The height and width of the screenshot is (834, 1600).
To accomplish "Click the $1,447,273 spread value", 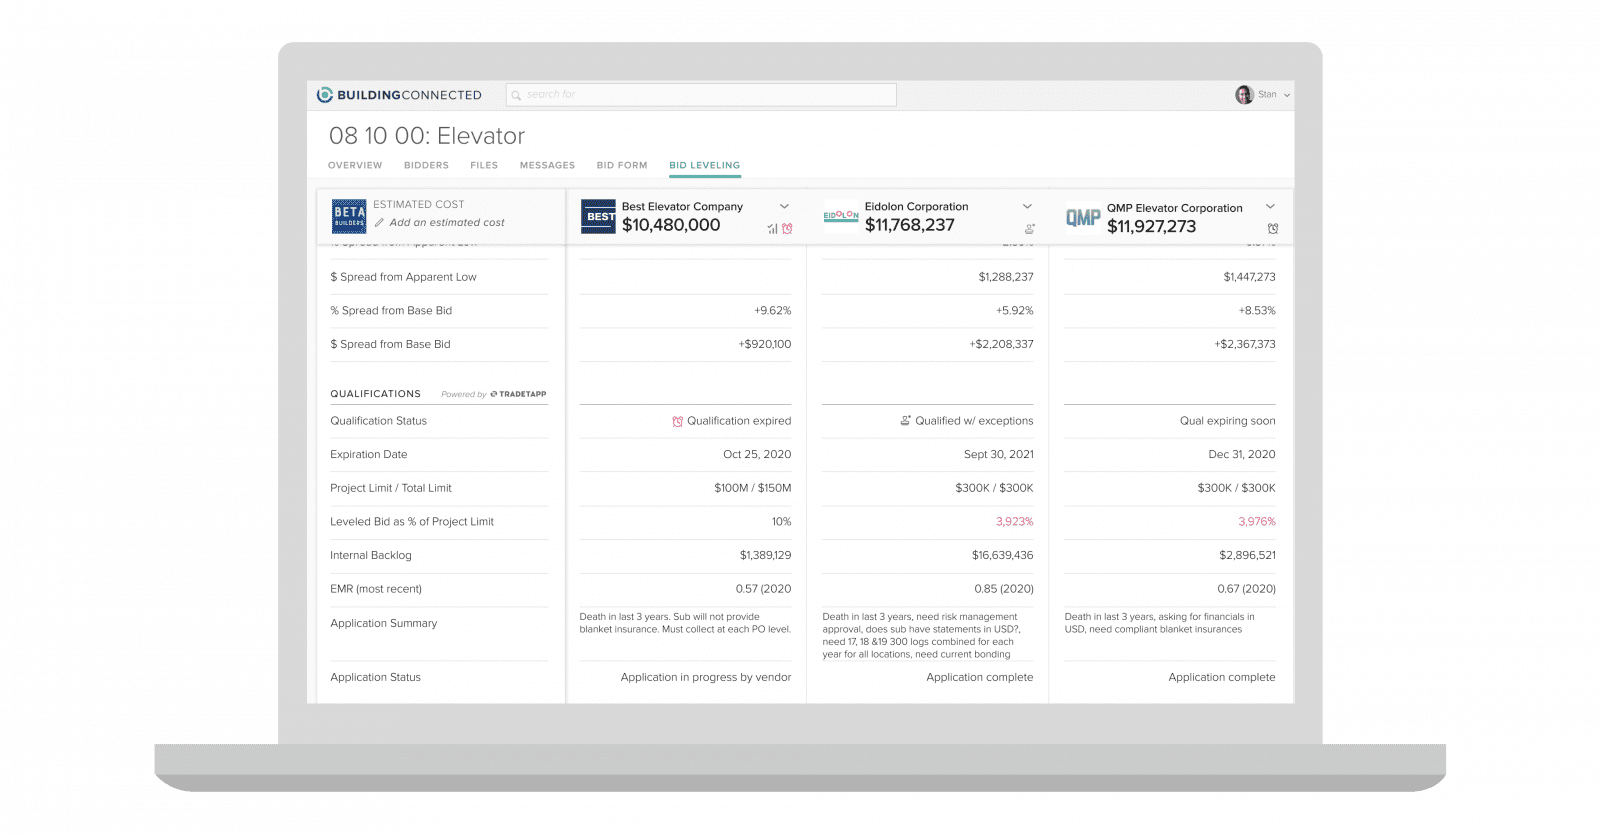I will click(x=1249, y=277).
